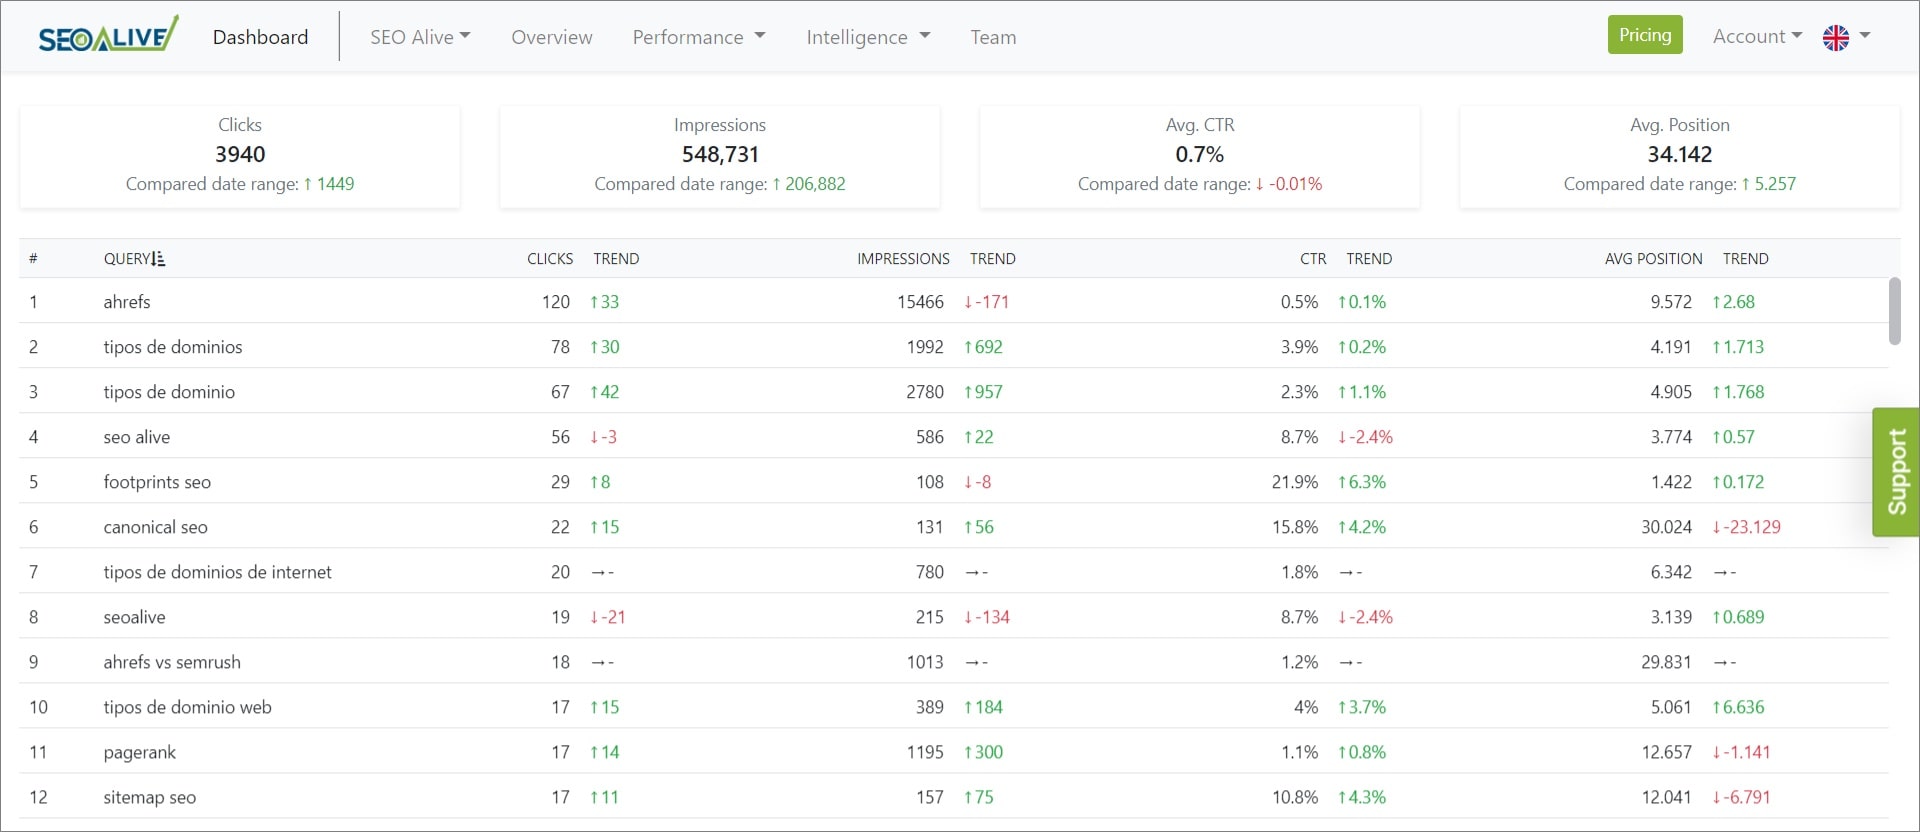The width and height of the screenshot is (1920, 832).
Task: Select the query 'ahrefs'
Action: [x=127, y=302]
